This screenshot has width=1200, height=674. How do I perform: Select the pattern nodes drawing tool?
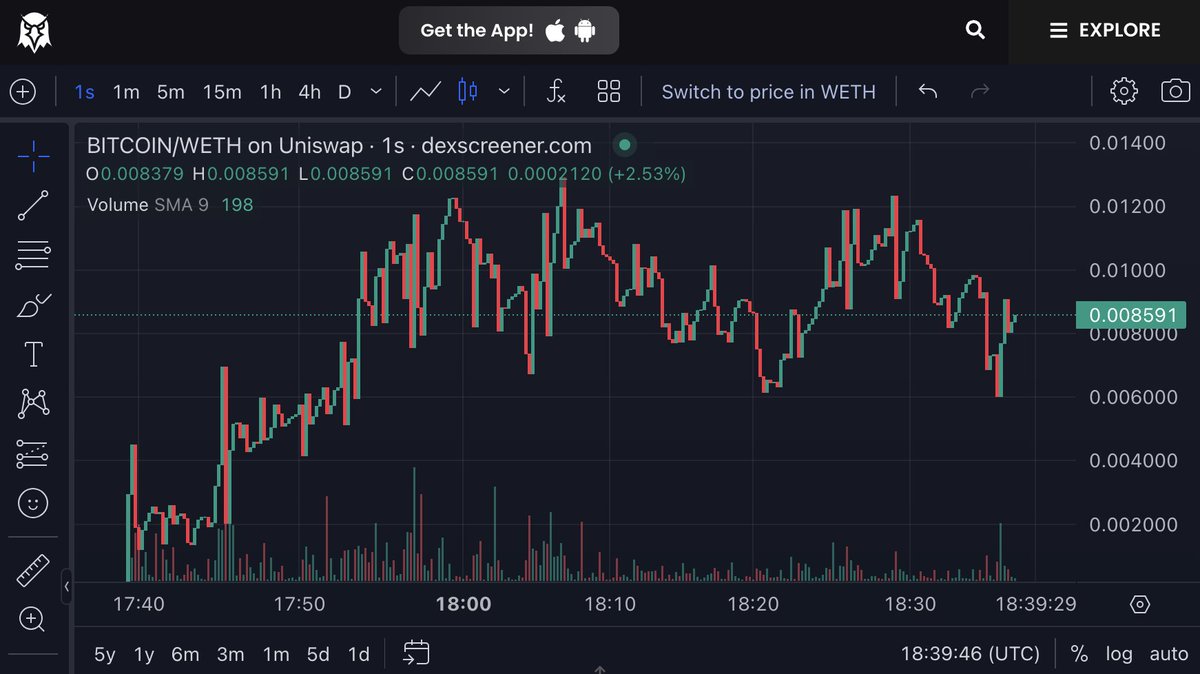(x=33, y=403)
